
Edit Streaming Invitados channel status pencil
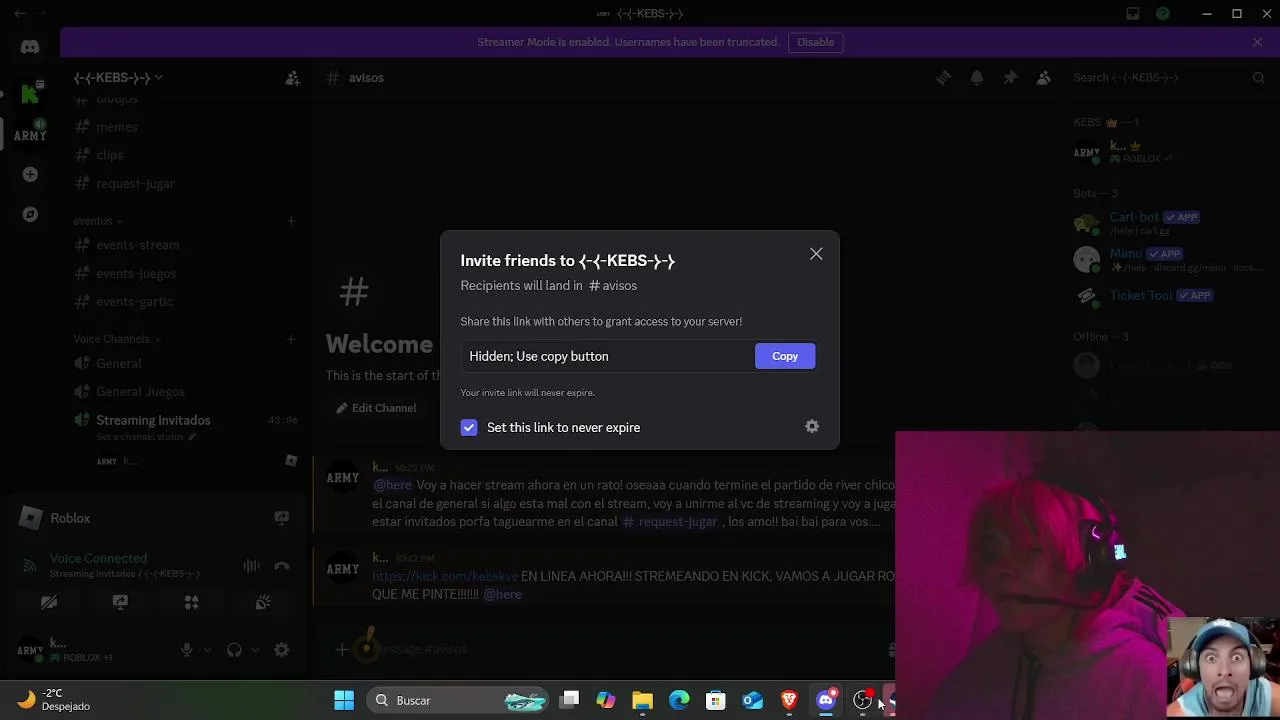coord(192,437)
